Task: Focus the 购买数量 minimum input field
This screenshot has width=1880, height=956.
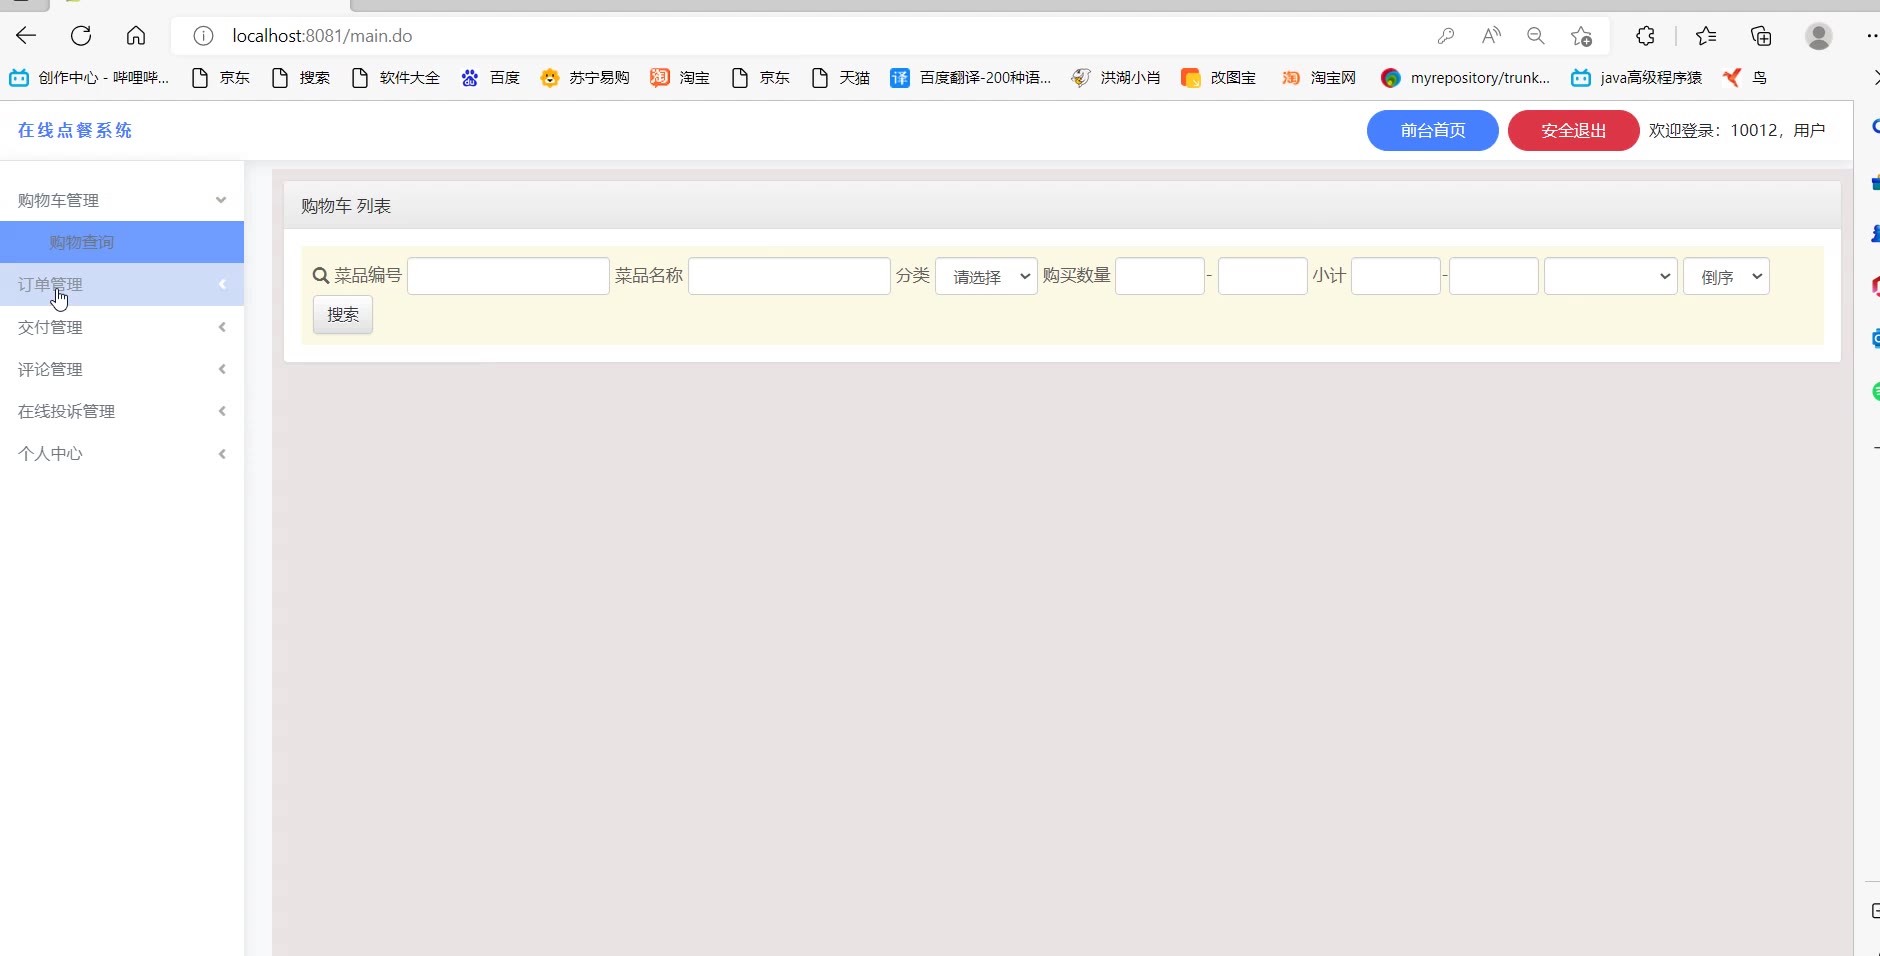Action: tap(1160, 276)
